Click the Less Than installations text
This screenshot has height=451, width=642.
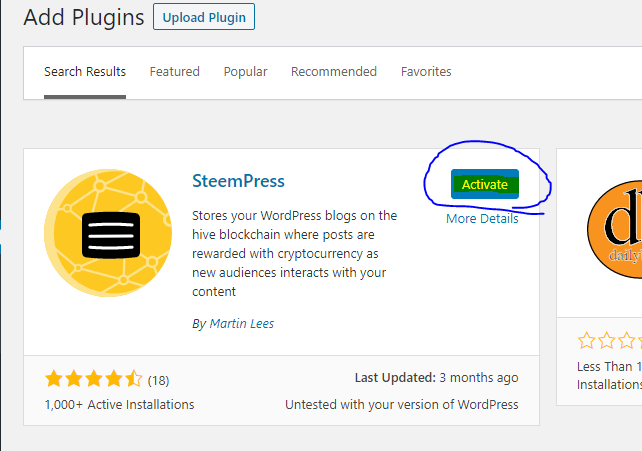[x=609, y=375]
